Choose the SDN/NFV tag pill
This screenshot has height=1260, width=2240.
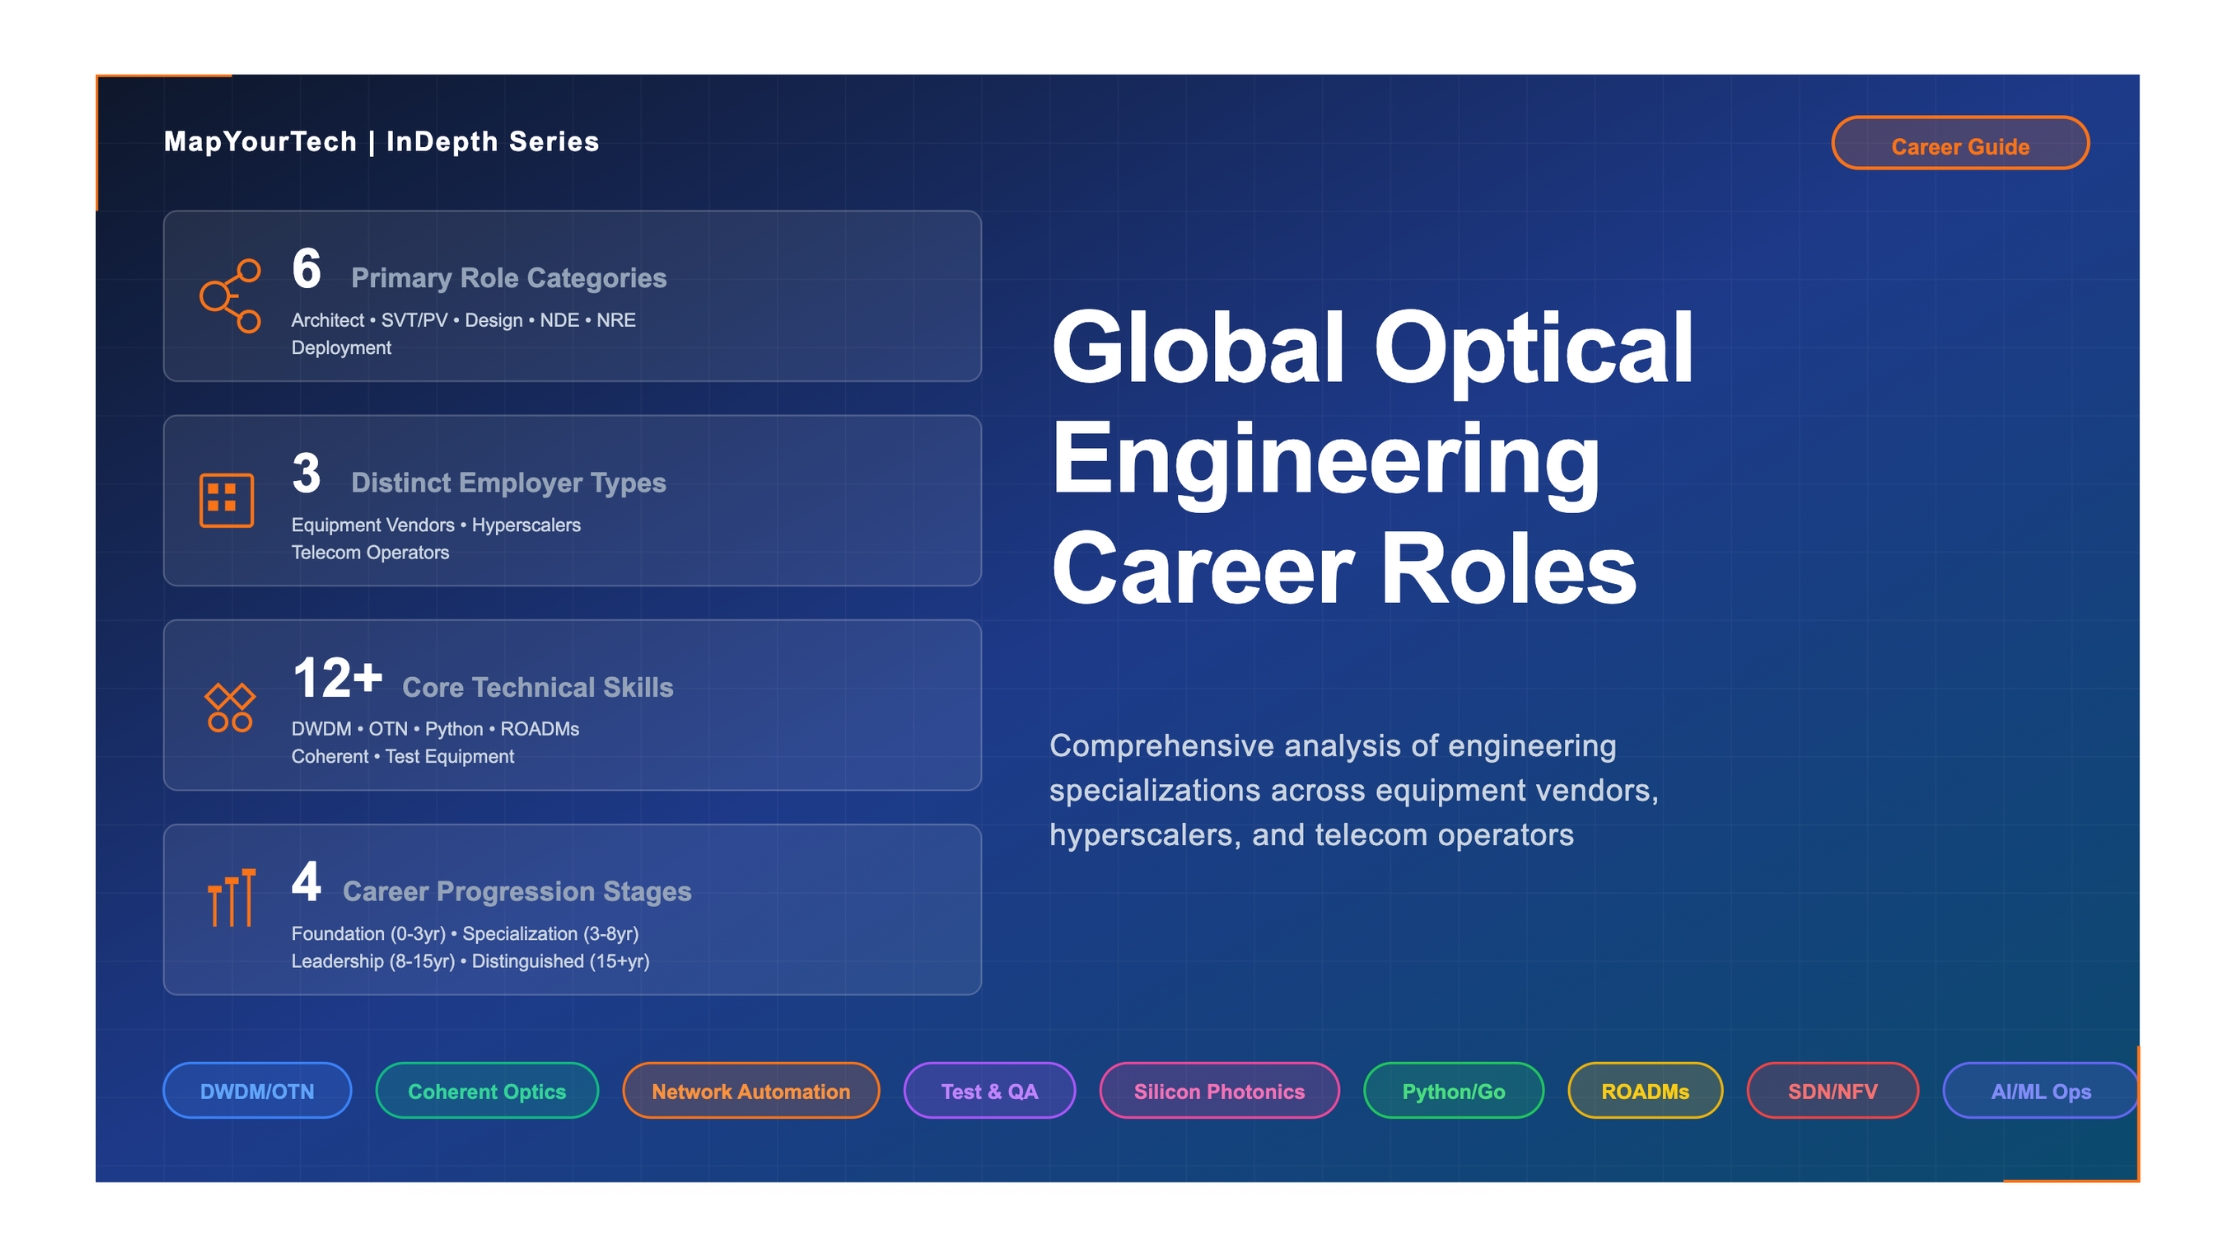1832,1091
